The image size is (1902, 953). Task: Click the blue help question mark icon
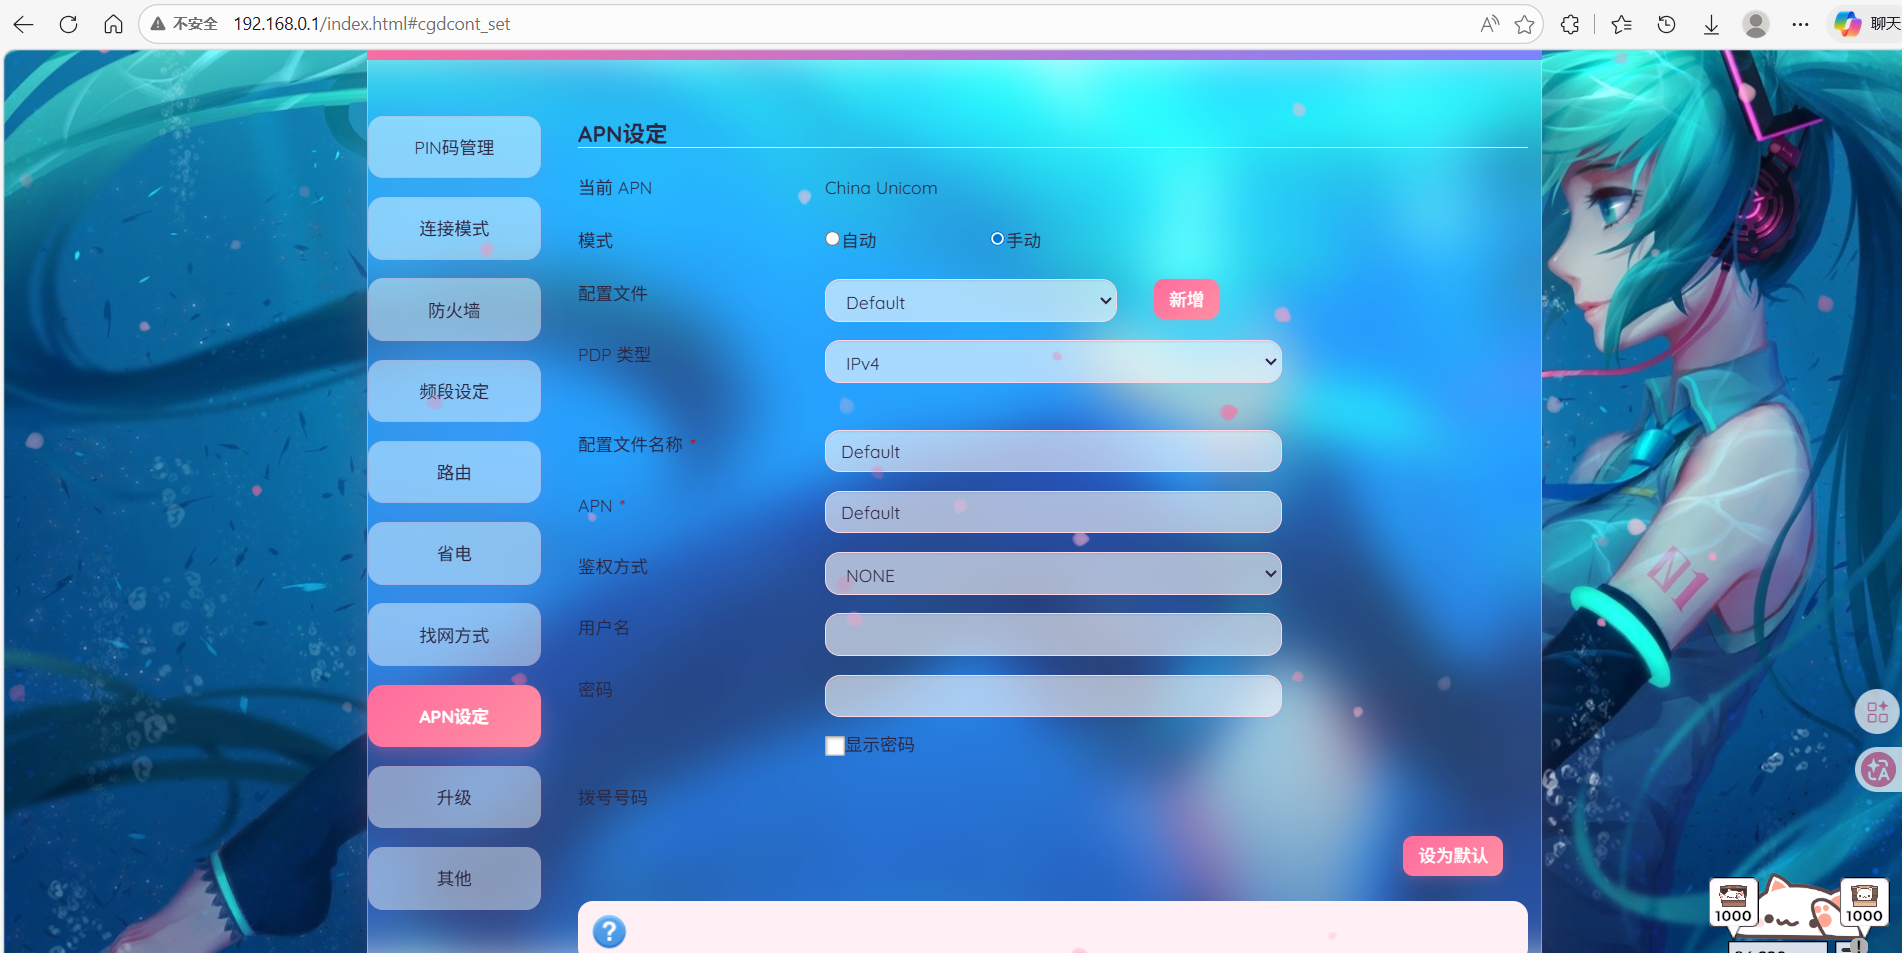(609, 931)
